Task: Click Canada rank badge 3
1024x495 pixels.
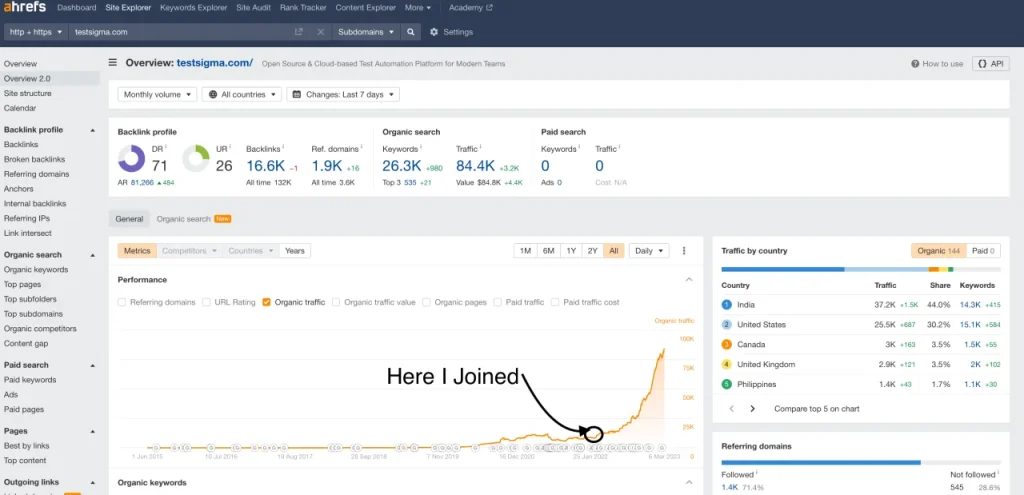Action: (x=726, y=344)
